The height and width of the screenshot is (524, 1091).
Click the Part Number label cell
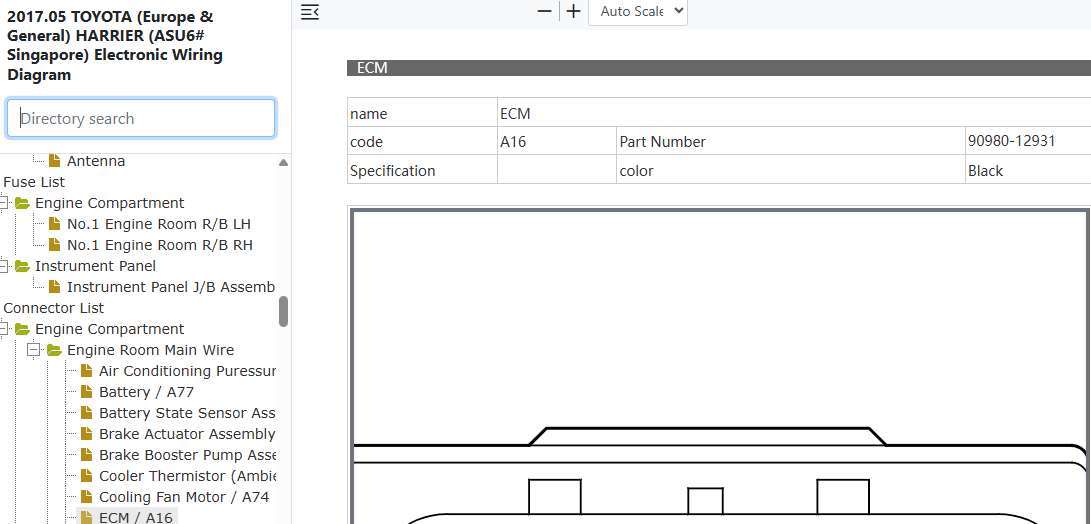click(790, 141)
